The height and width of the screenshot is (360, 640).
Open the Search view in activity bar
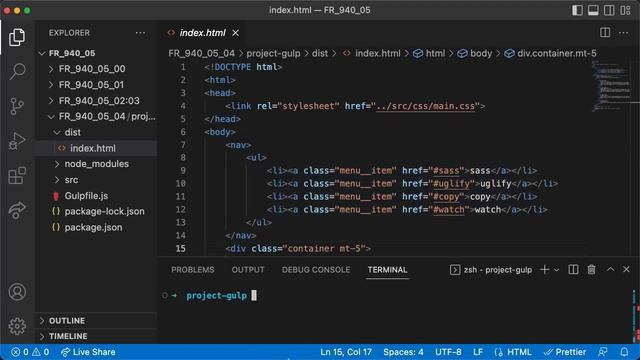tap(17, 71)
